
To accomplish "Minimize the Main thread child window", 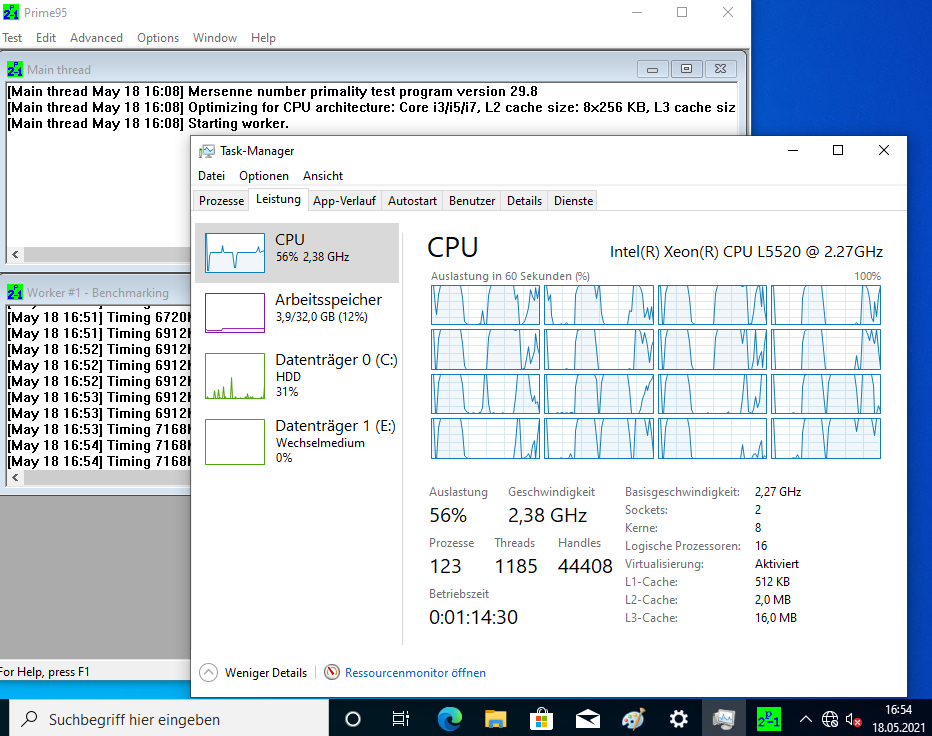I will [x=653, y=69].
